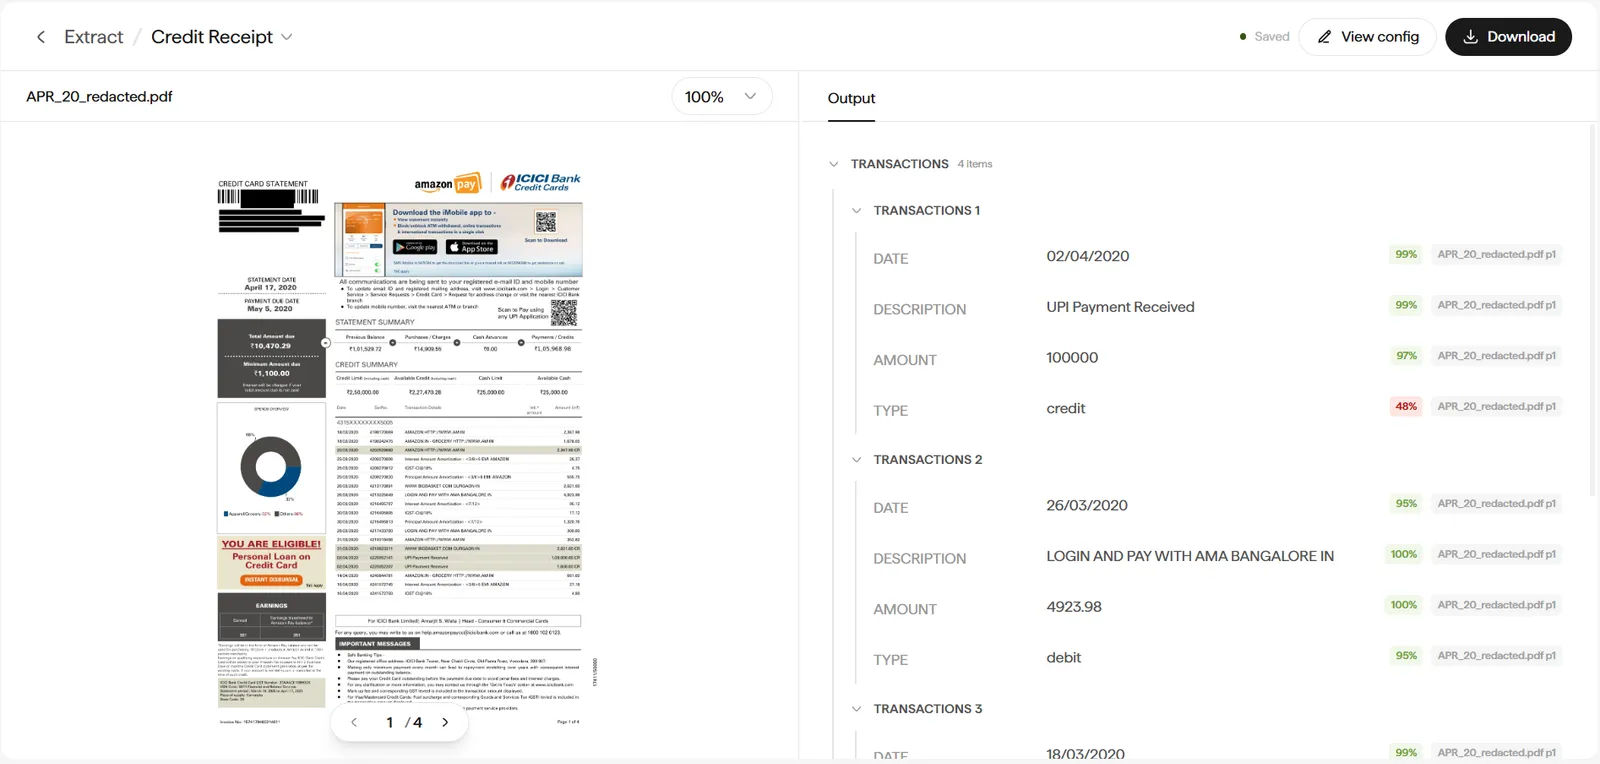Click LOGIN AND PAY WITH AMA BANGALORE IN

tap(1190, 556)
